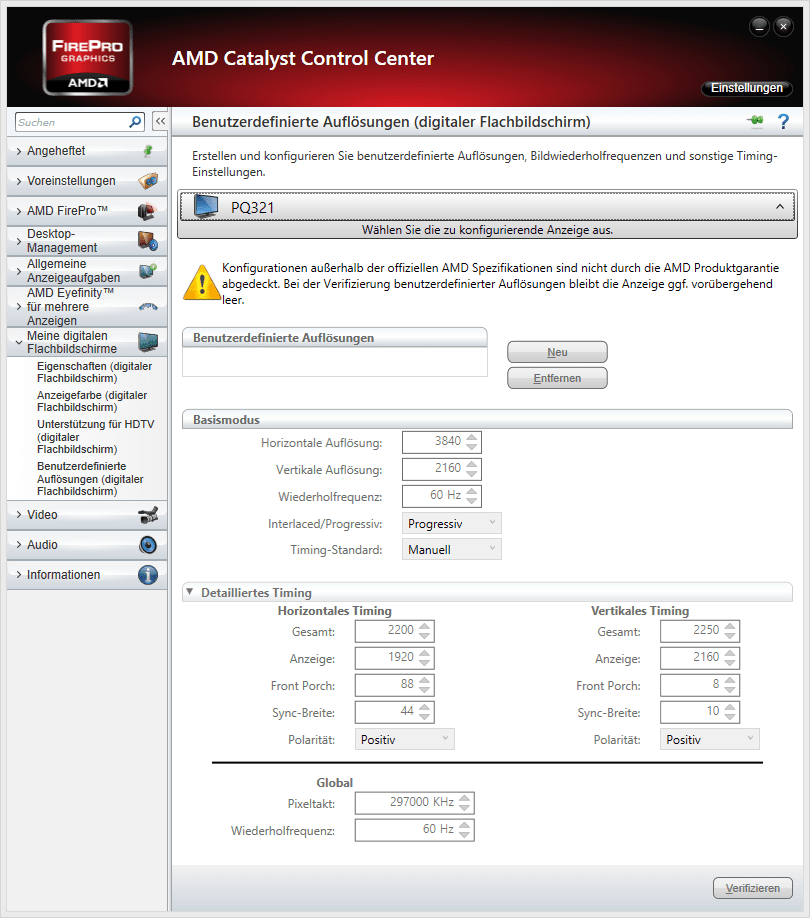Expand the Desktop-Management section
The image size is (810, 918).
click(x=19, y=241)
